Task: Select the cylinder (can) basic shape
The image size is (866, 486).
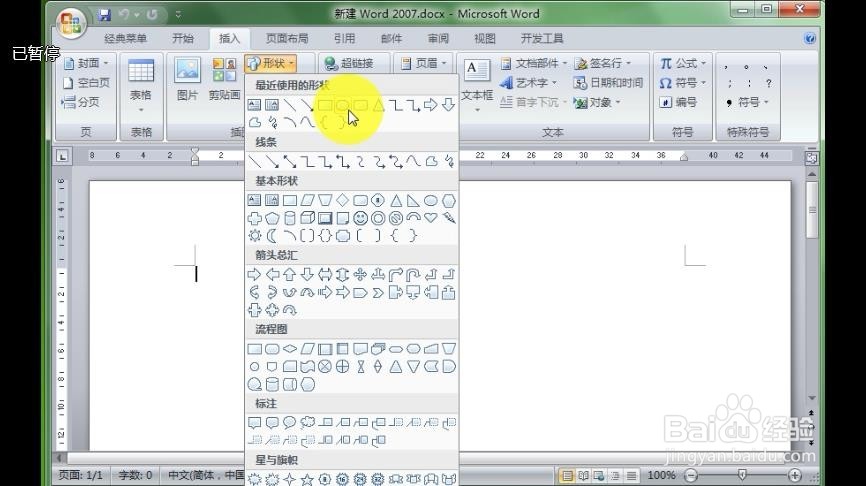Action: click(x=289, y=218)
